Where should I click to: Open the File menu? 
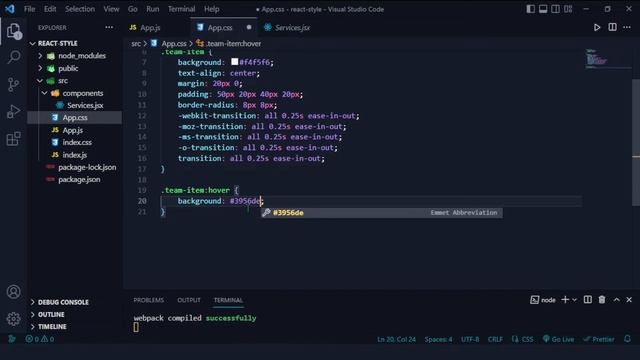(29, 9)
